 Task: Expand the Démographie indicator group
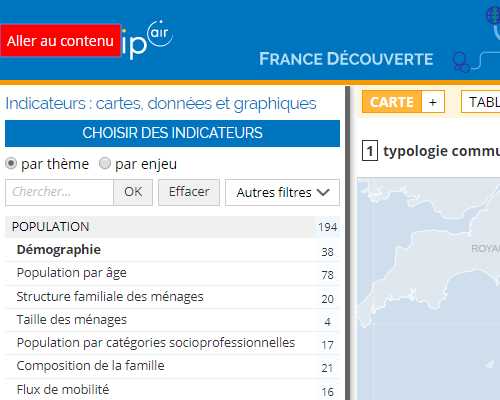point(172,250)
